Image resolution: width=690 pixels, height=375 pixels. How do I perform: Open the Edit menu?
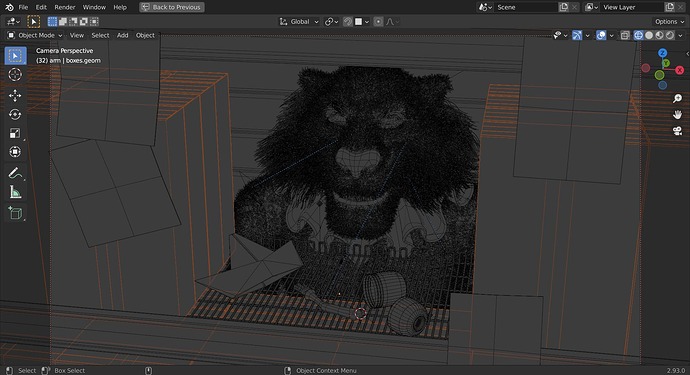click(41, 7)
